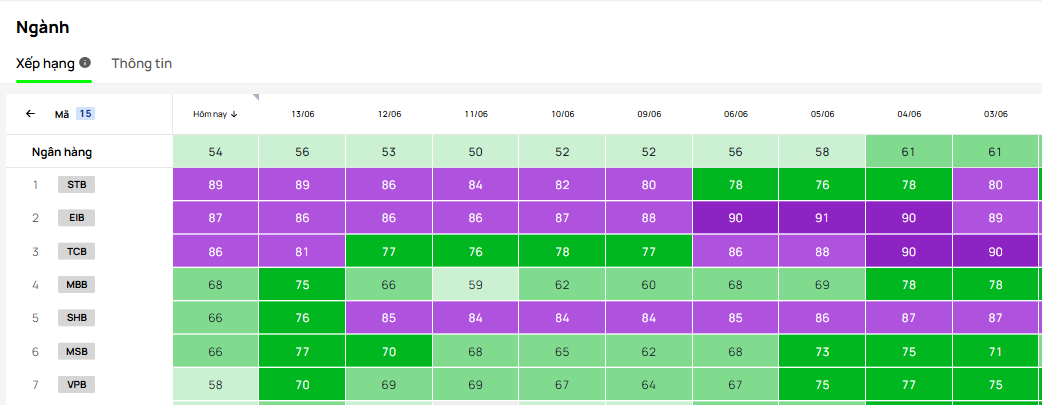Click EIB's dark purple 91 cell
Screen dimensions: 1042x405
tap(822, 218)
